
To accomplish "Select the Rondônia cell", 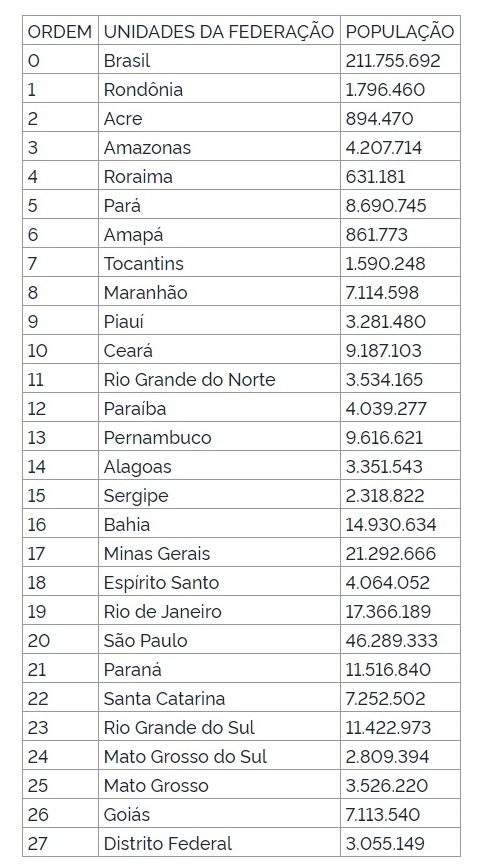I will (219, 89).
